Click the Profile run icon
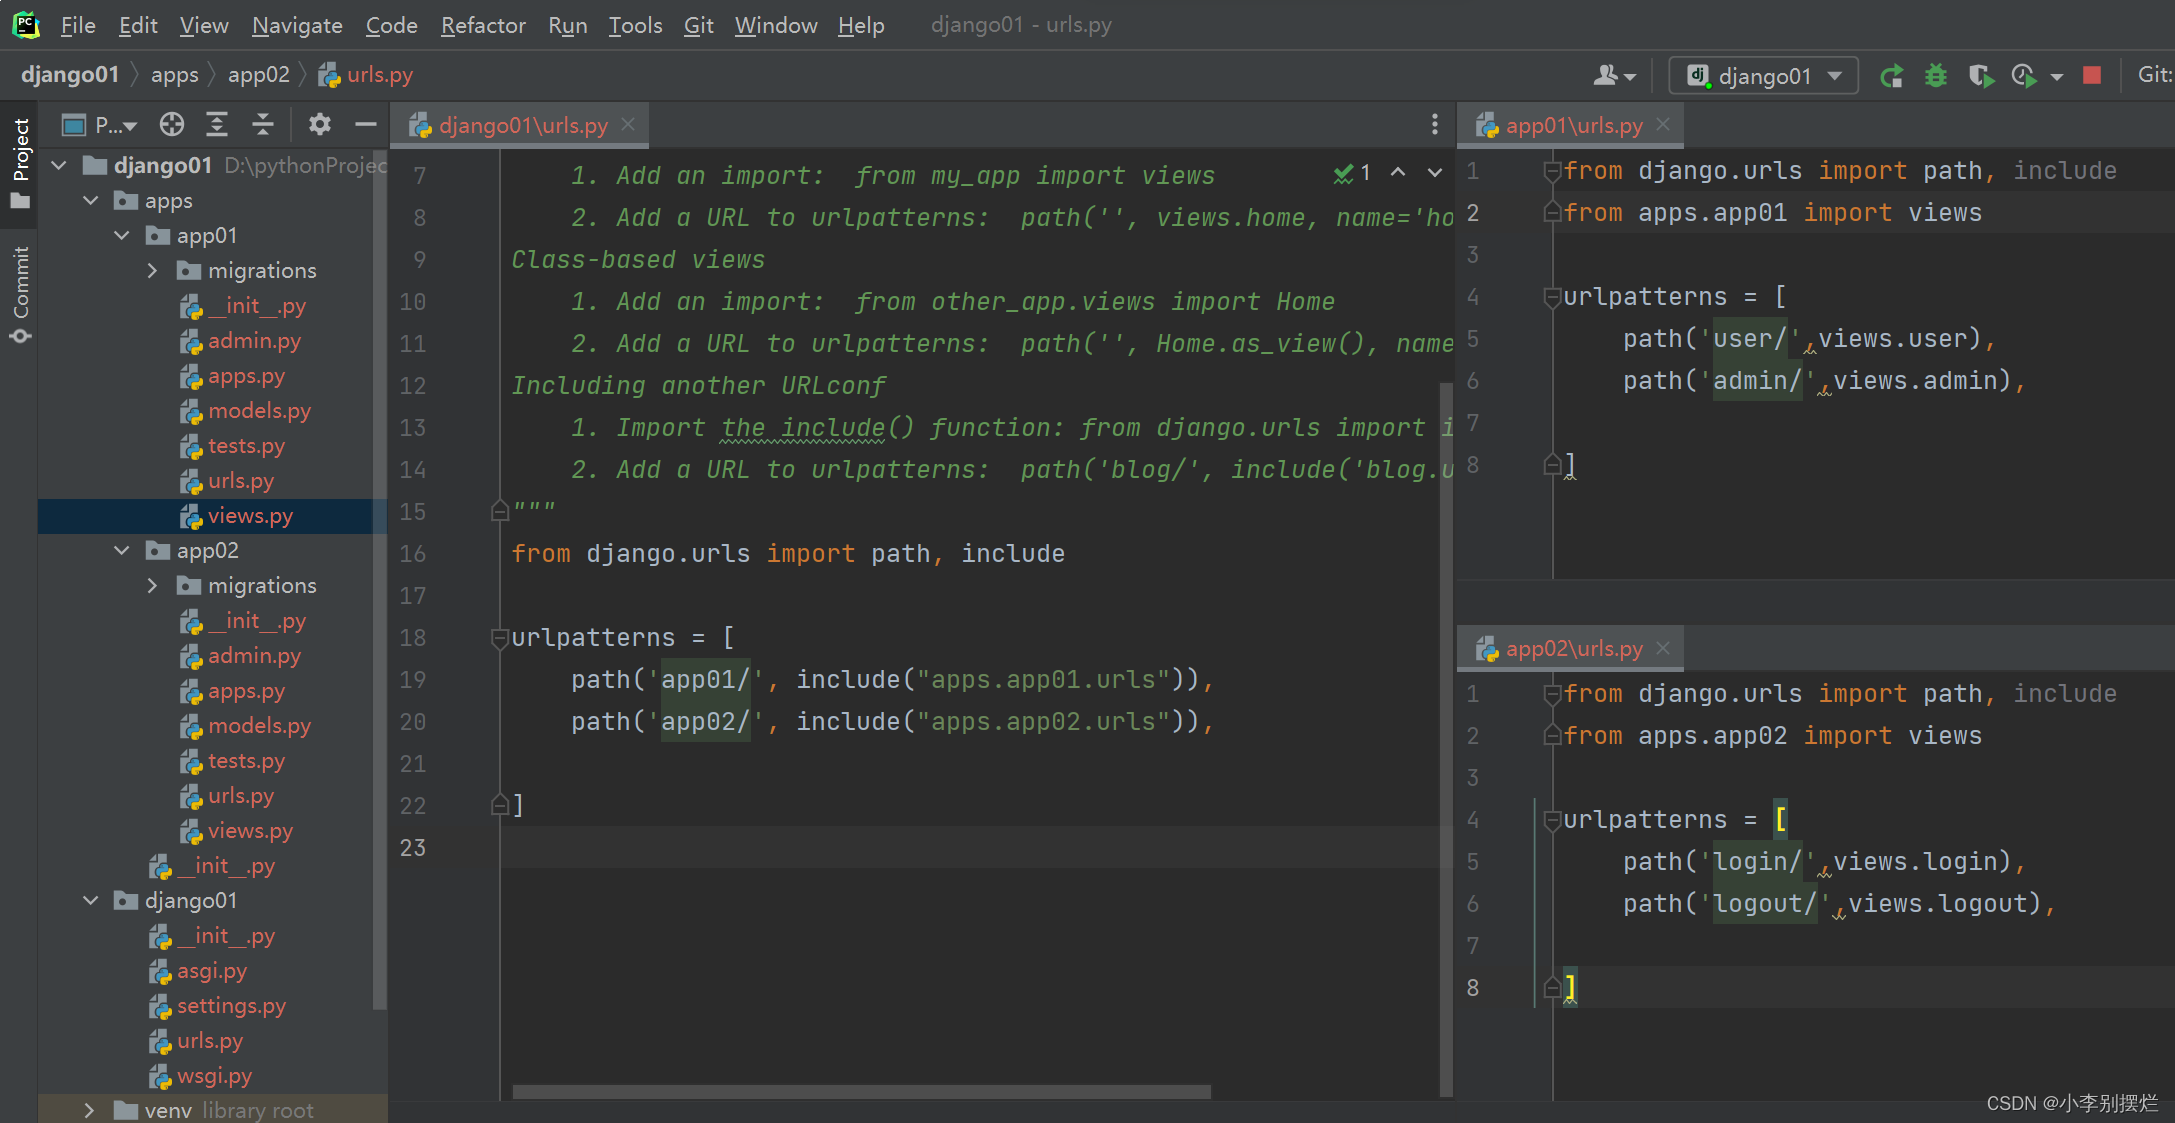This screenshot has width=2175, height=1123. point(2024,76)
